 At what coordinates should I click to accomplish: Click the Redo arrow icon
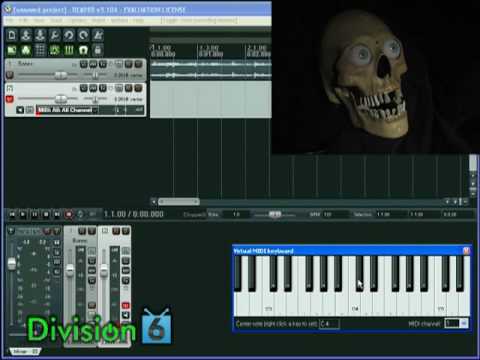pyautogui.click(x=83, y=35)
